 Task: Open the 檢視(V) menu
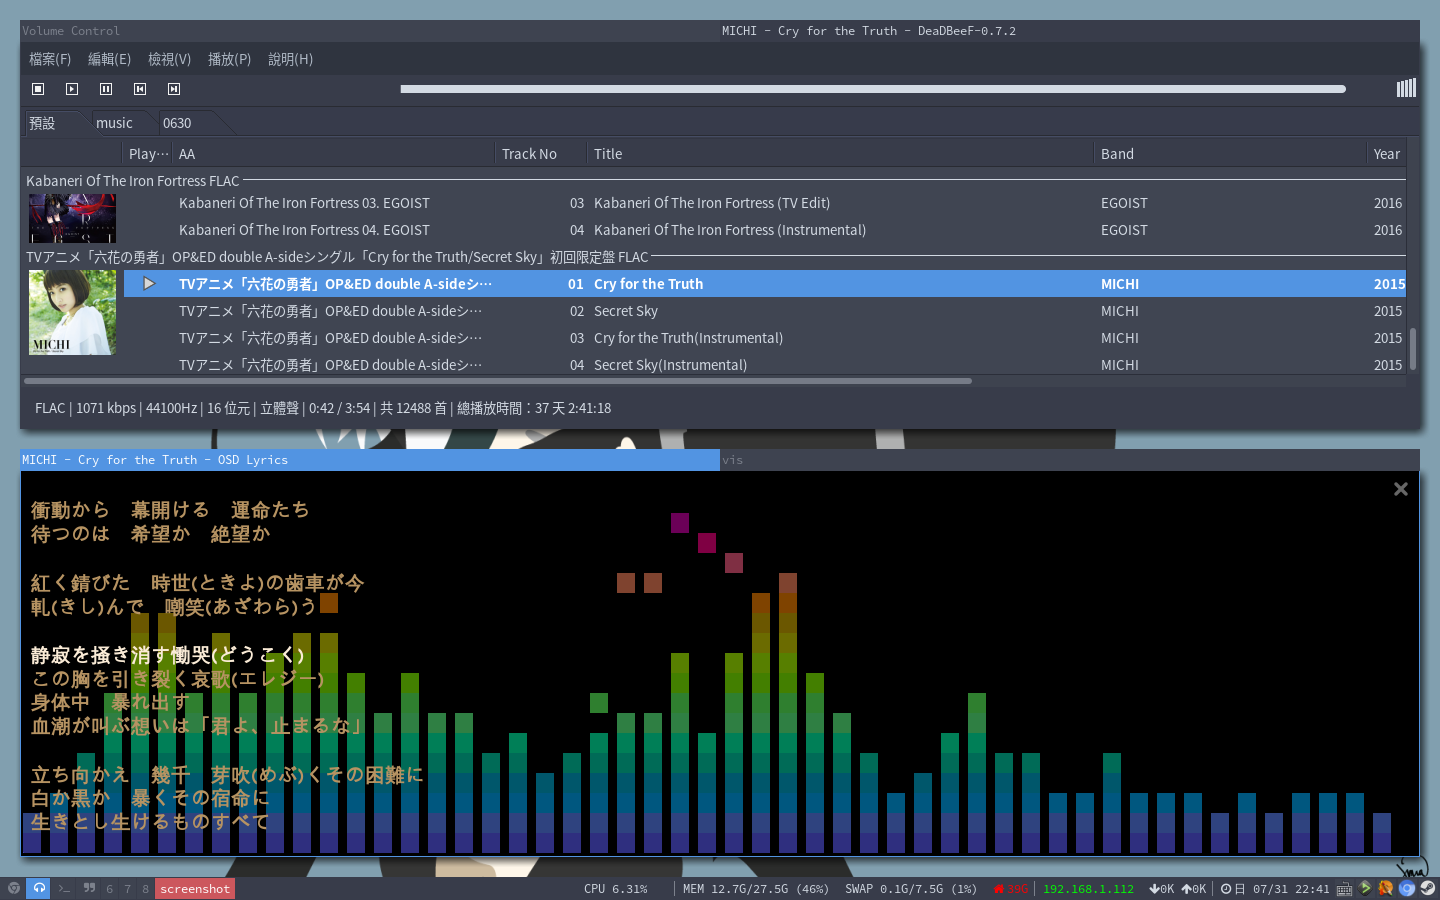pyautogui.click(x=169, y=59)
